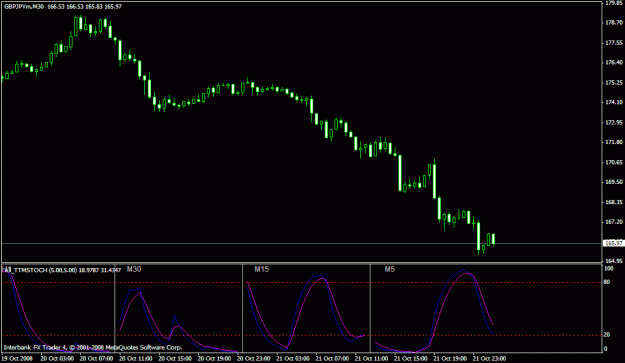The width and height of the screenshot is (625, 363).
Task: Click the 21 Oct 11:00 time label
Action: click(371, 359)
